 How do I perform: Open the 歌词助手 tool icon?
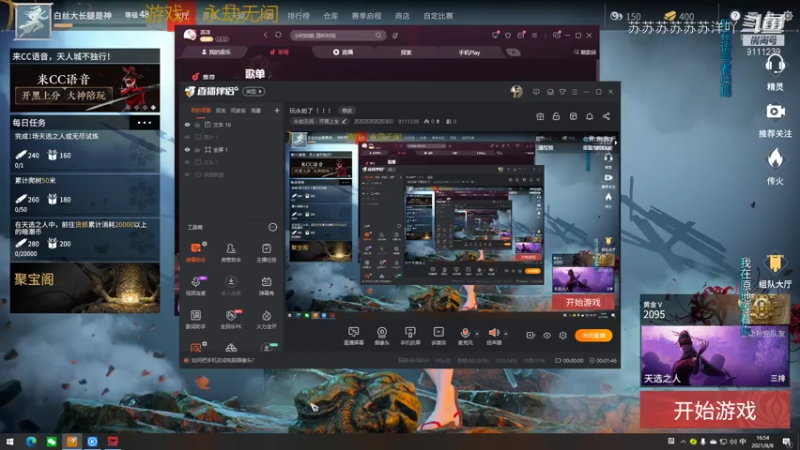tap(195, 319)
